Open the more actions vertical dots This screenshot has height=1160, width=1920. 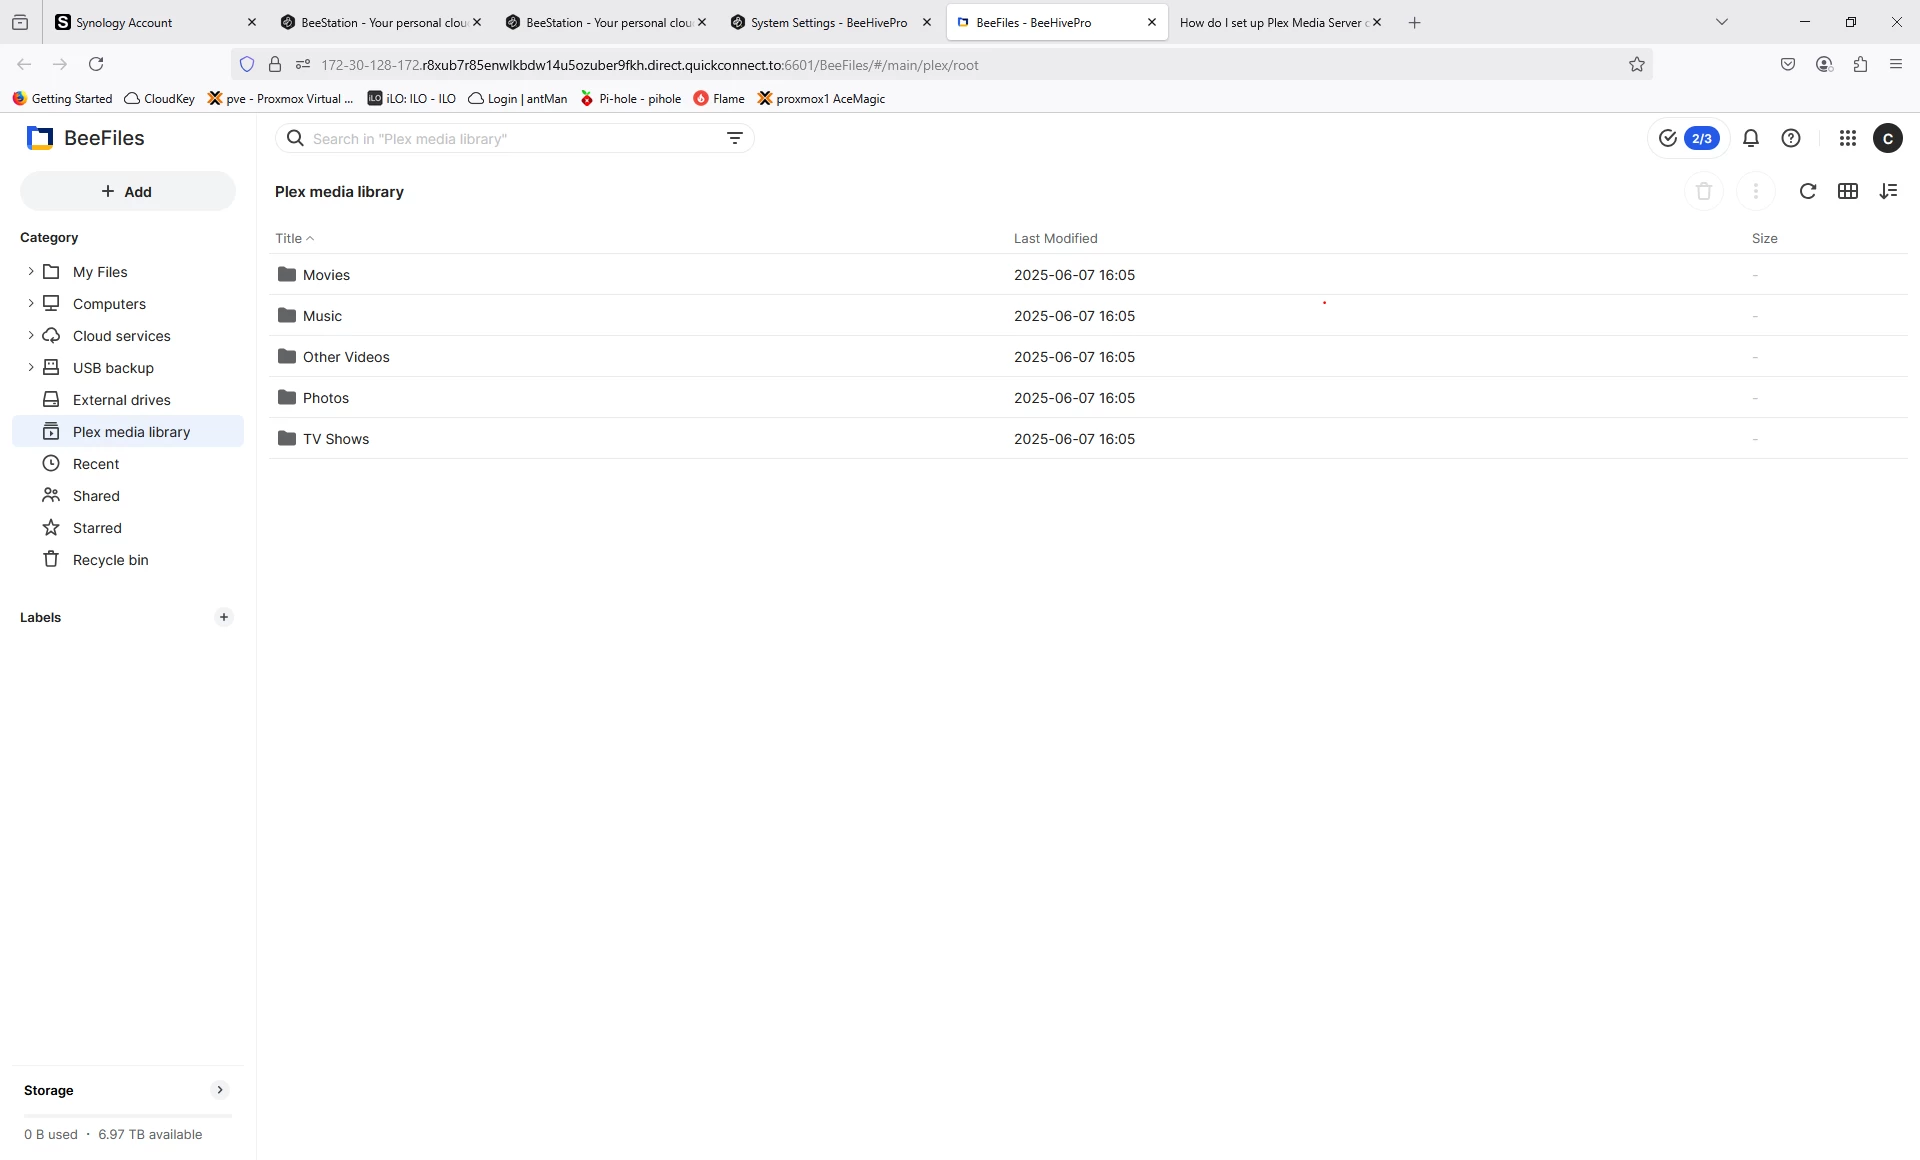(1755, 191)
